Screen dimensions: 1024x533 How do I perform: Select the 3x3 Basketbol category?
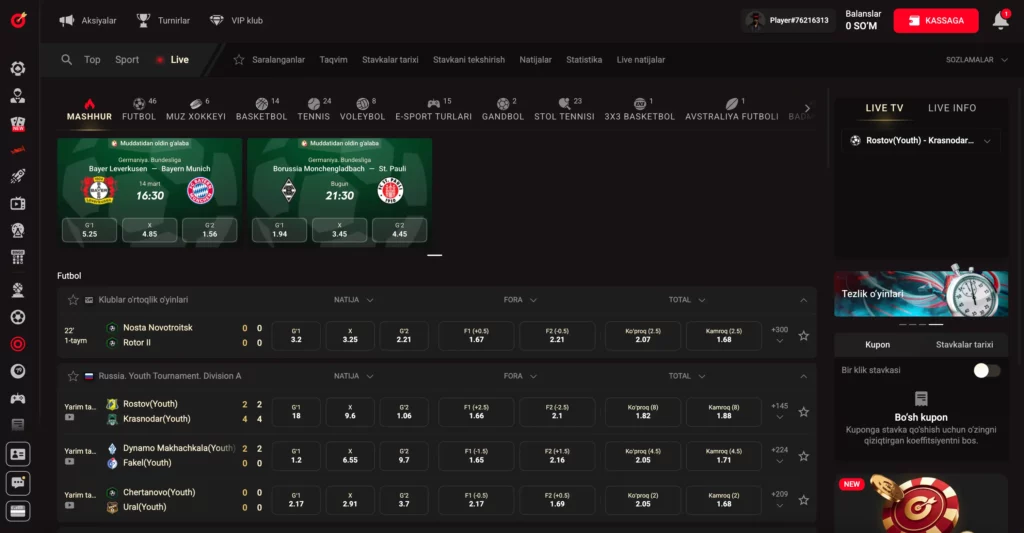639,109
